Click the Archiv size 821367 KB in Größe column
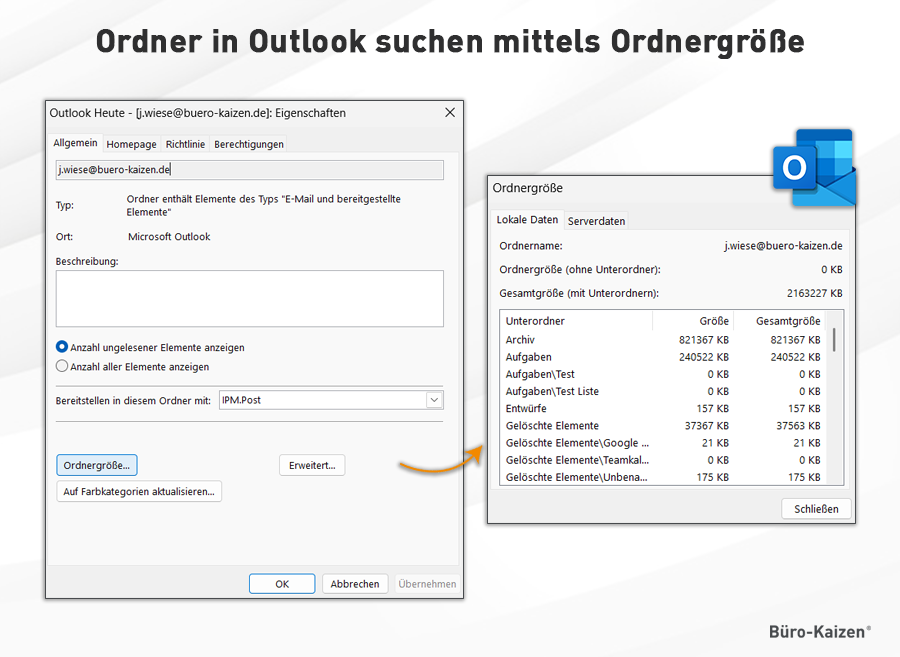This screenshot has width=900, height=657. 704,340
